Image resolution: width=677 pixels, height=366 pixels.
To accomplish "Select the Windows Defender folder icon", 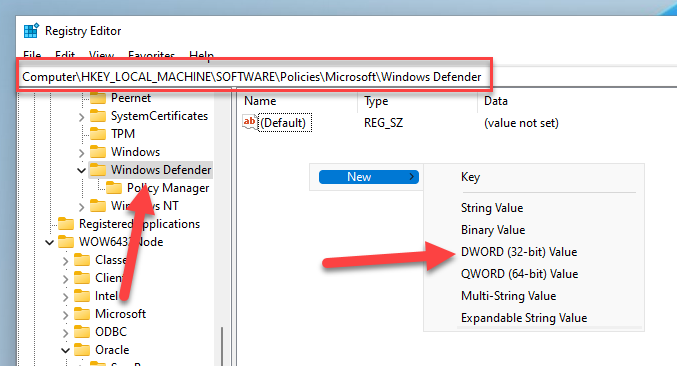I will tap(98, 170).
